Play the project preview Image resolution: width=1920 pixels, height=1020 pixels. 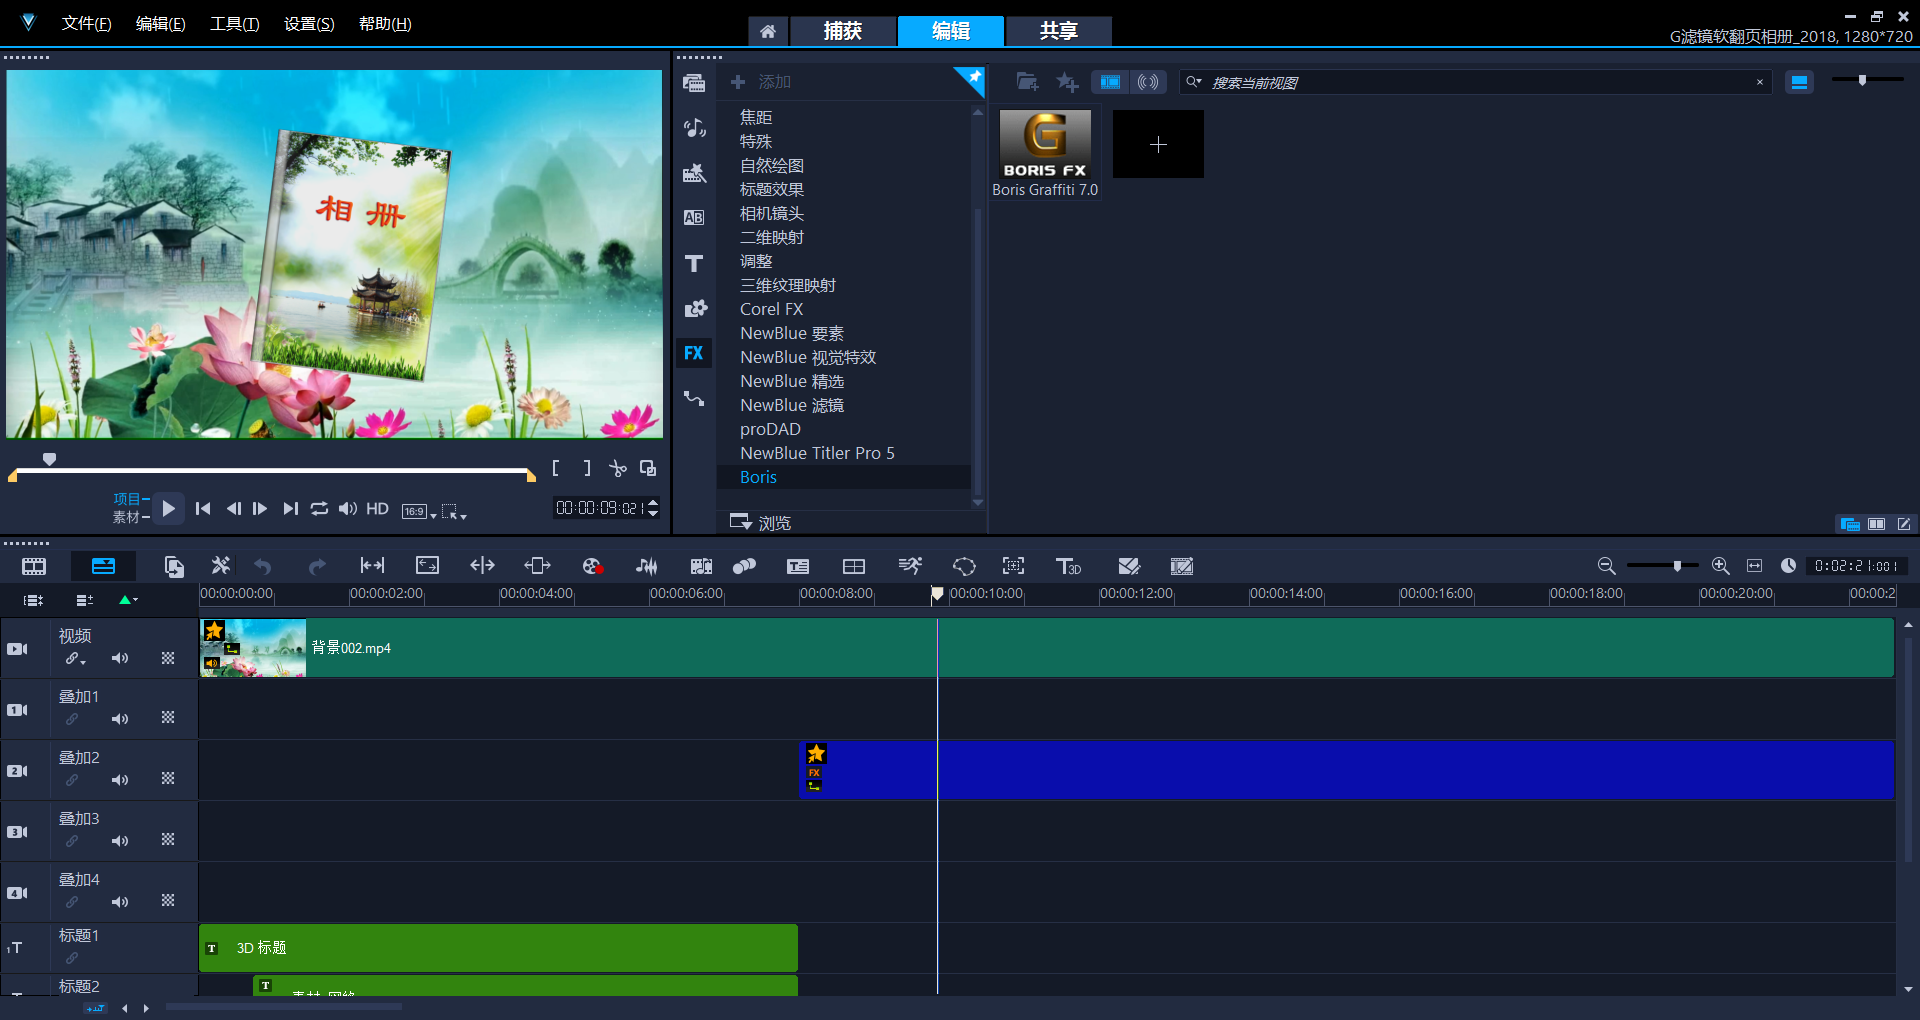[x=169, y=509]
